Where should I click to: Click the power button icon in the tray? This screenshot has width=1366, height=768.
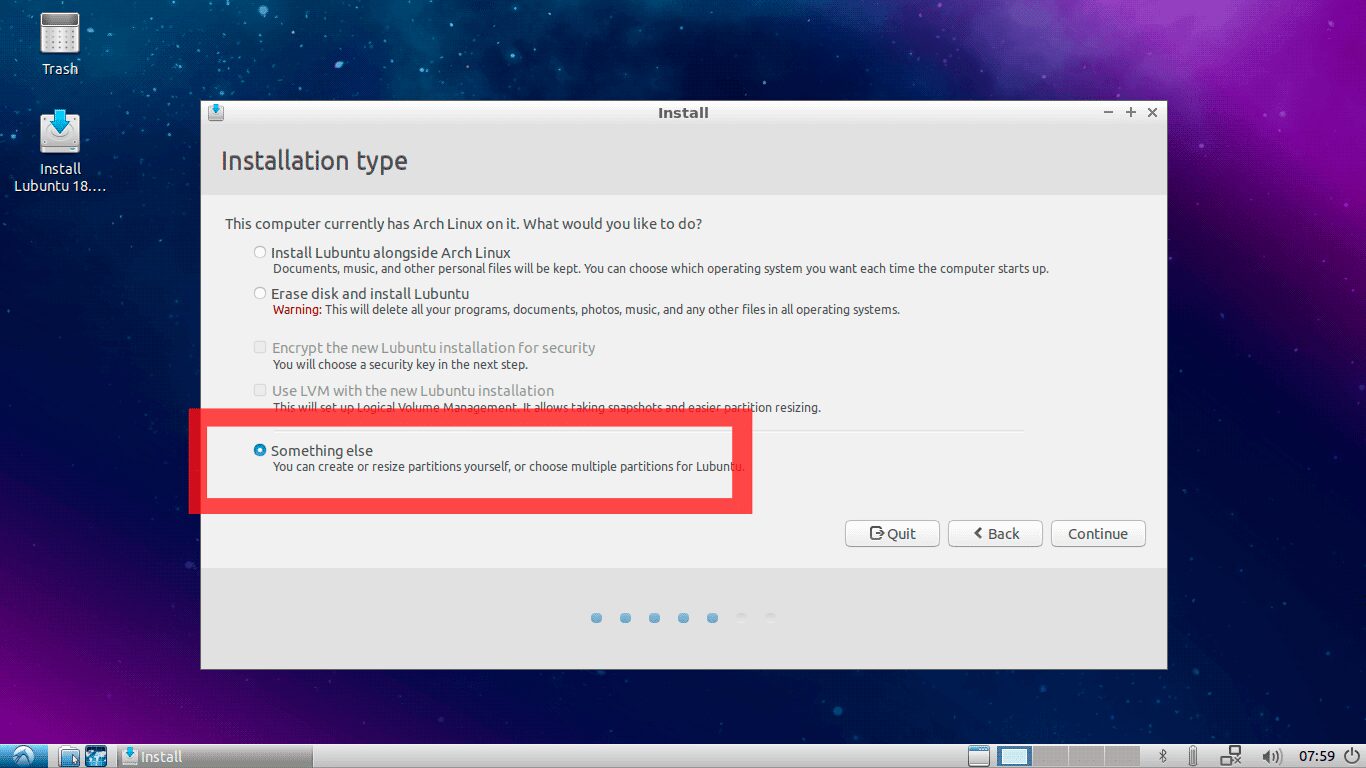coord(1349,756)
